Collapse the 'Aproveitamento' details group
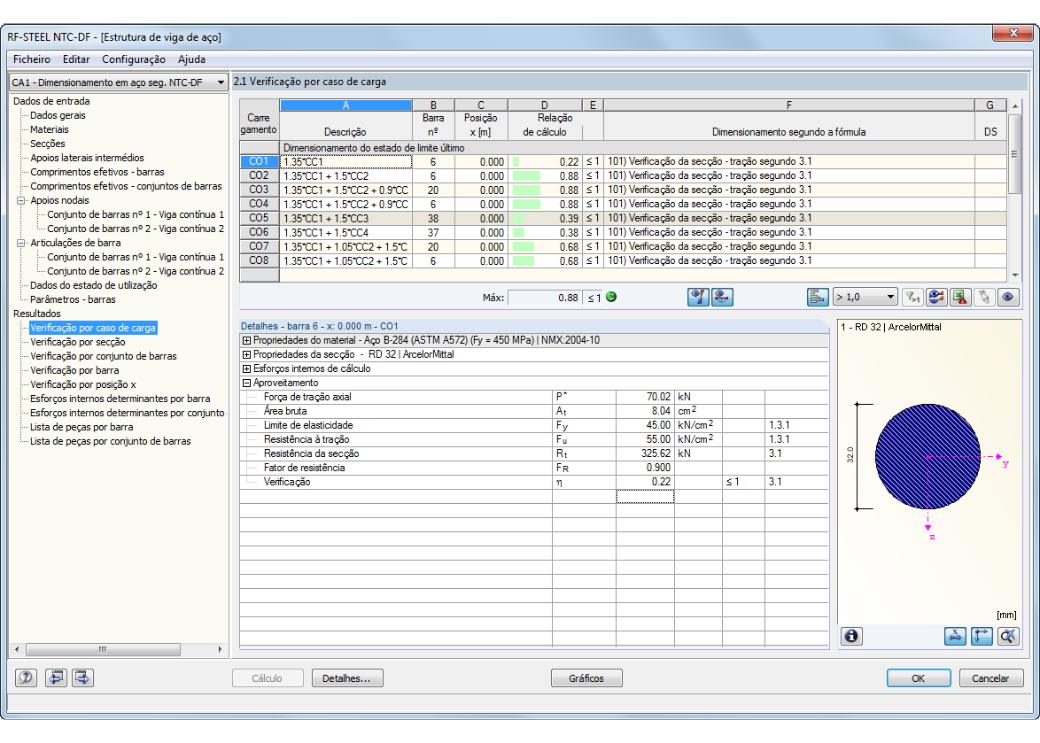 247,383
